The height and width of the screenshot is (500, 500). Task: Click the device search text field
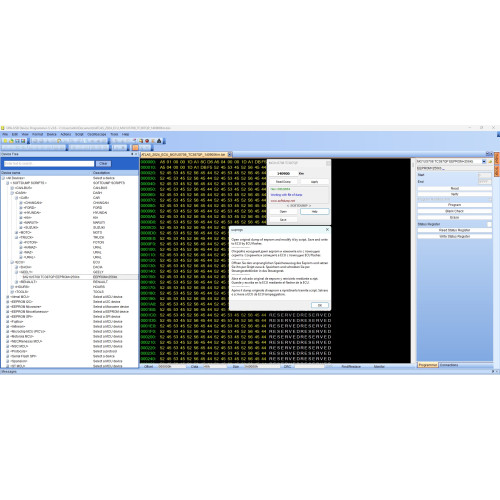(x=49, y=163)
